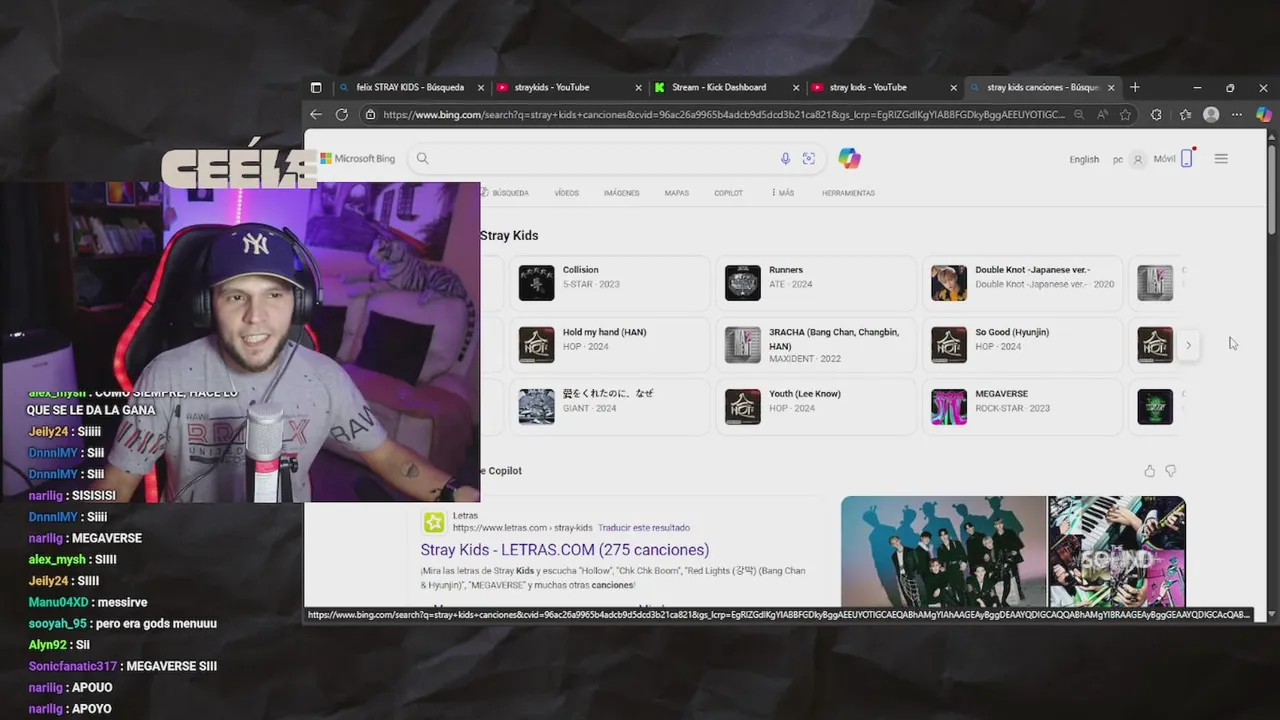Click the page vertical scrollbar
This screenshot has width=1280, height=720.
coord(1272,190)
